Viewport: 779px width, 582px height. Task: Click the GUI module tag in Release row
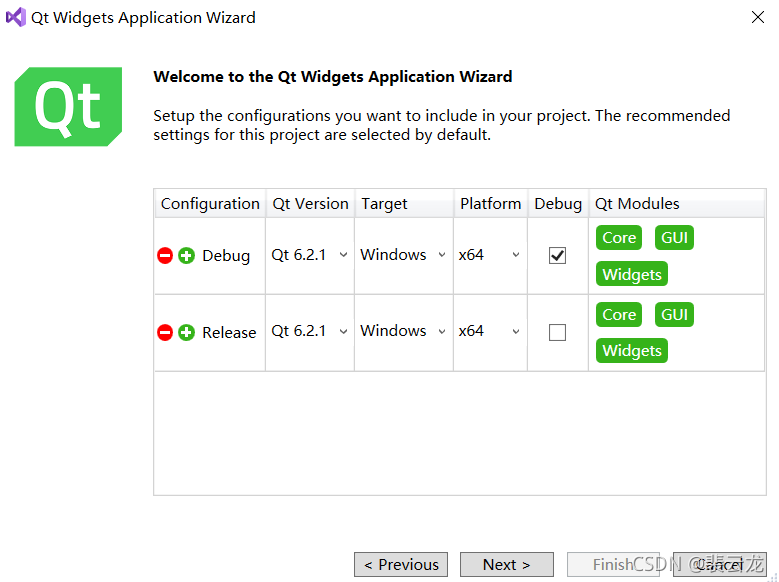(x=674, y=315)
